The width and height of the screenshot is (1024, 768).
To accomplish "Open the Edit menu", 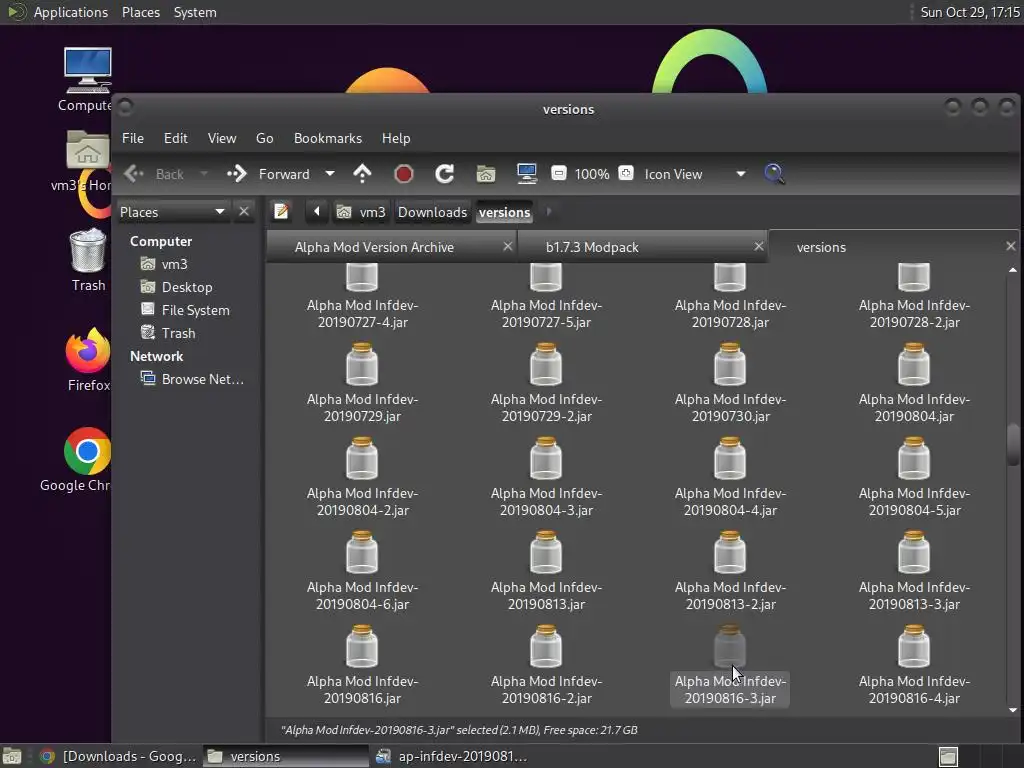I will tap(176, 138).
